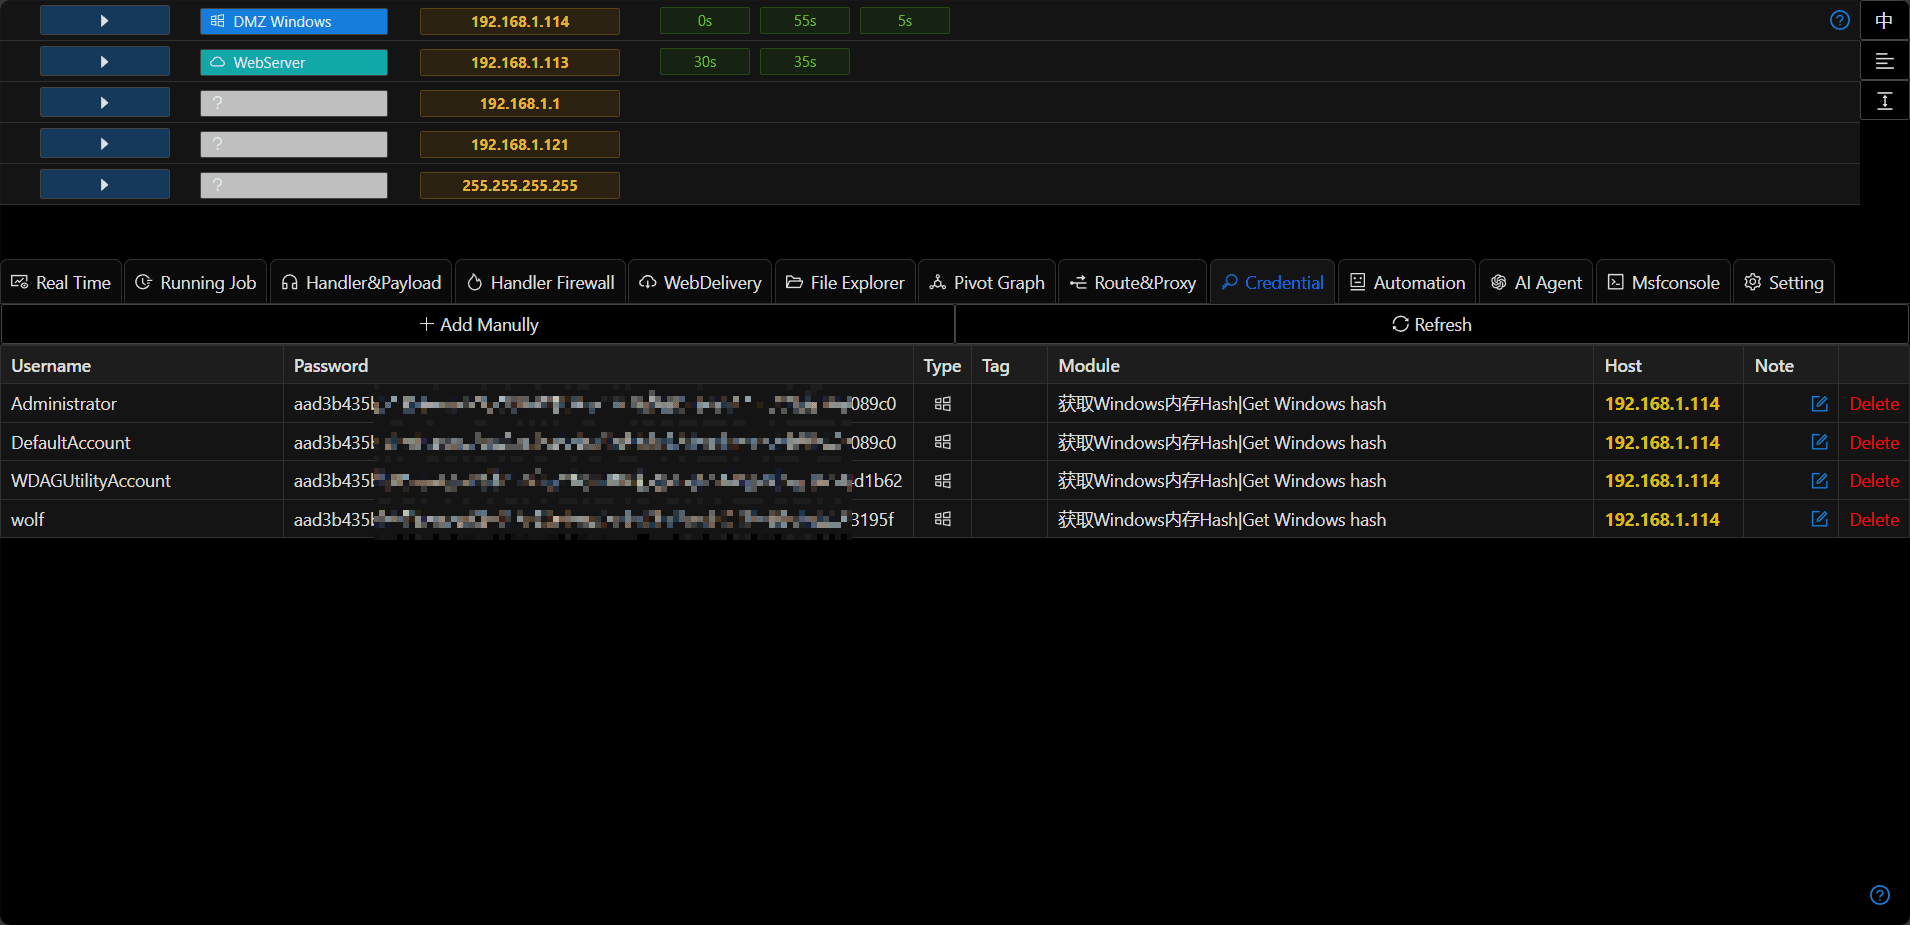
Task: Switch to the Handler&Payload tab
Action: coord(361,282)
